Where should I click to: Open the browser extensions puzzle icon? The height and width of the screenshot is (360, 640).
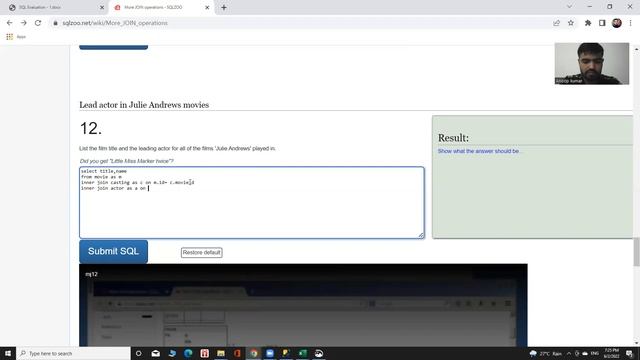pyautogui.click(x=588, y=23)
